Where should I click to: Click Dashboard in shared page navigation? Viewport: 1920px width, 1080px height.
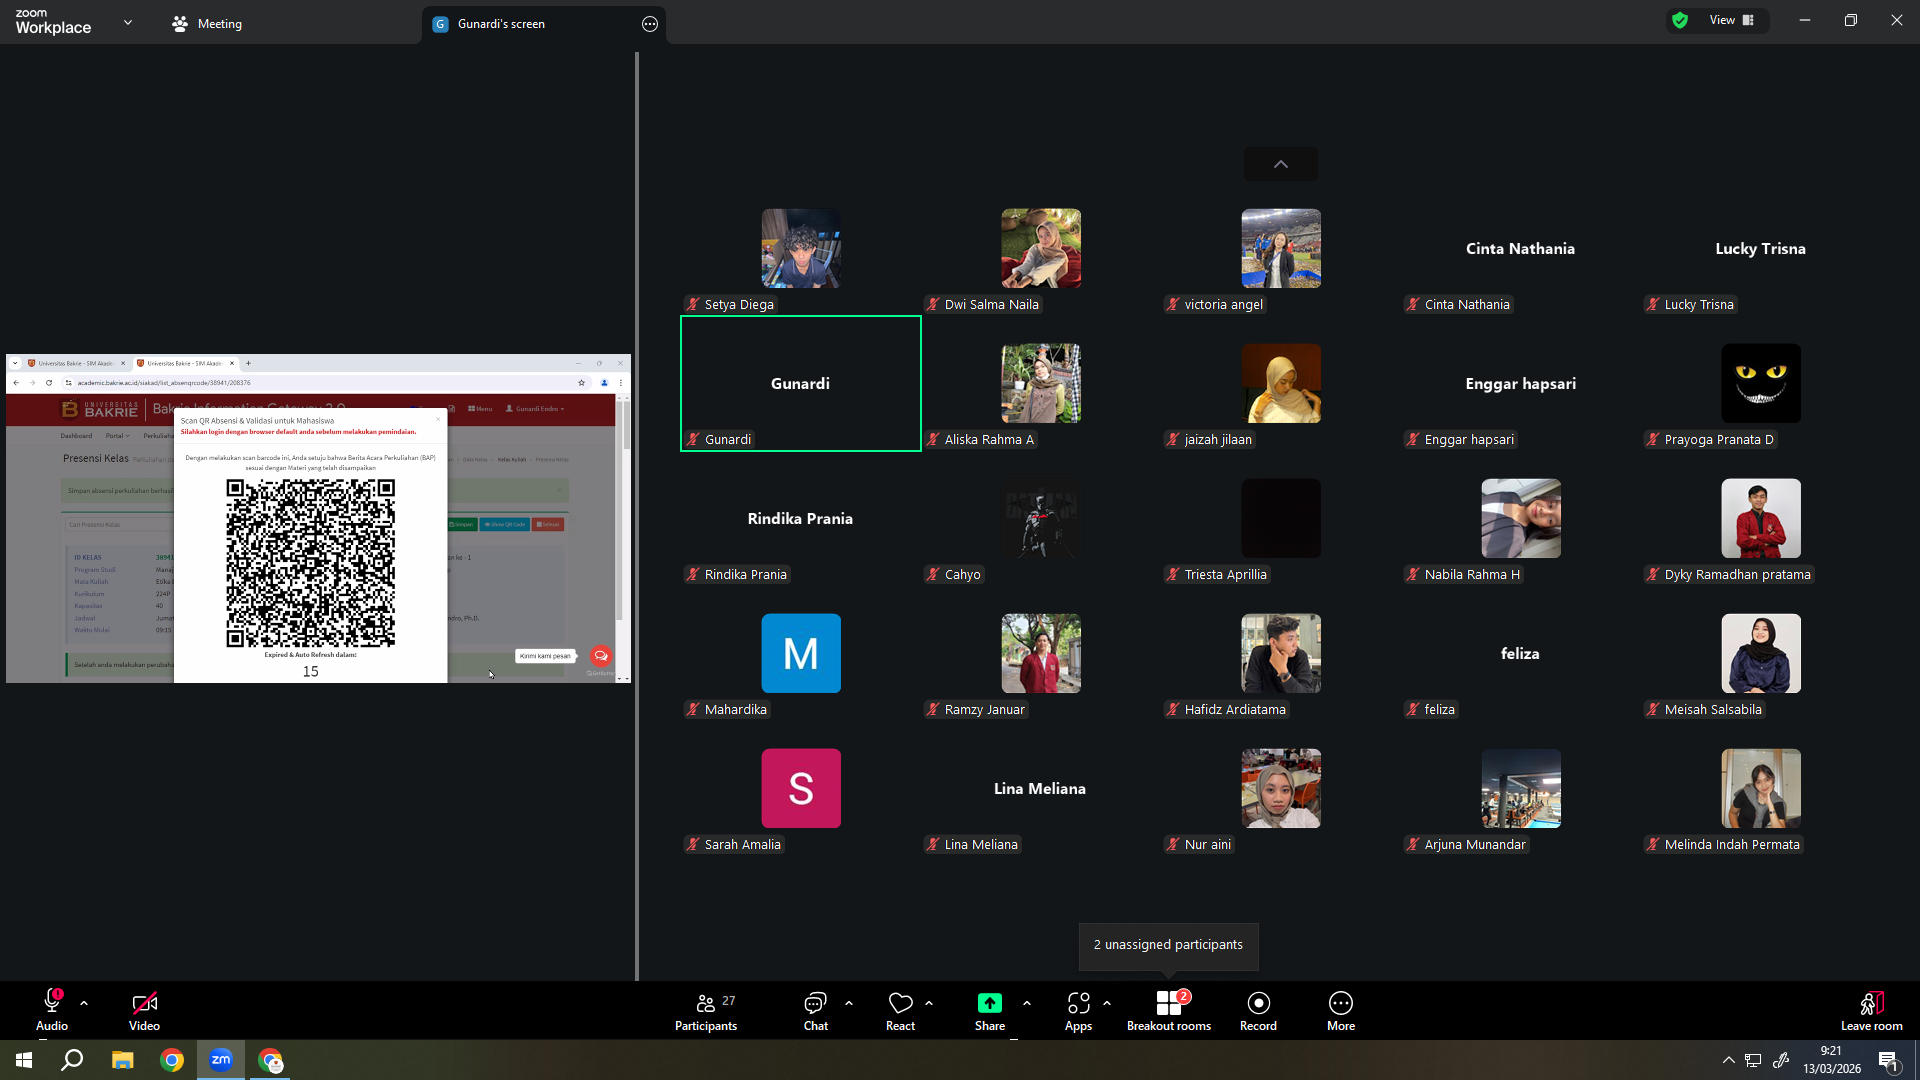(76, 436)
